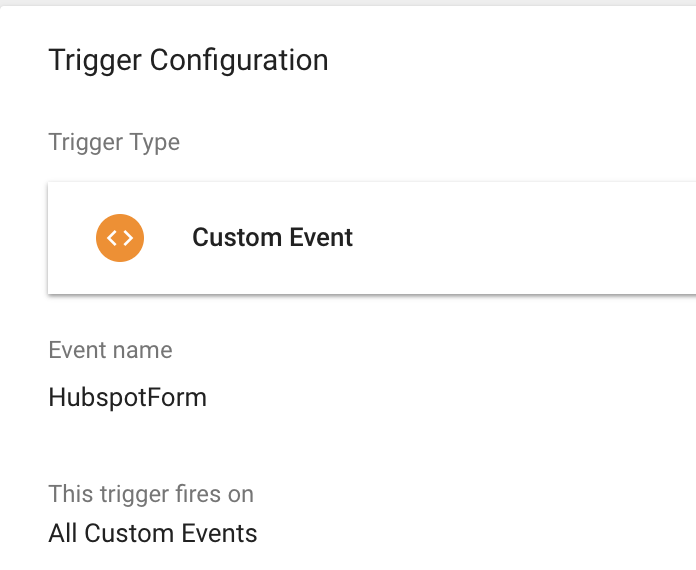Click blank panel area right of Trigger Configuration

[x=510, y=60]
